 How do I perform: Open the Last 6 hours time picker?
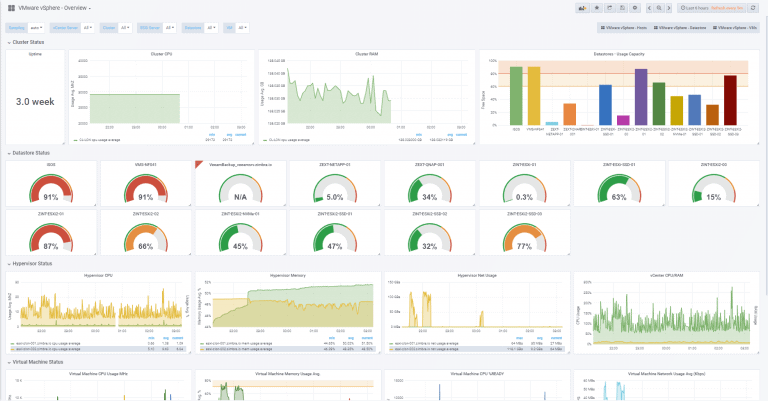coord(711,8)
